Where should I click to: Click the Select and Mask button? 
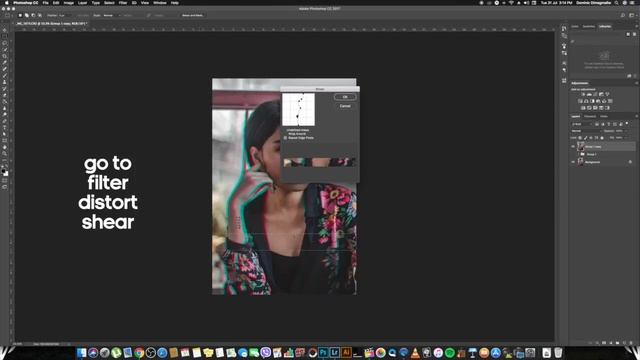[x=192, y=16]
